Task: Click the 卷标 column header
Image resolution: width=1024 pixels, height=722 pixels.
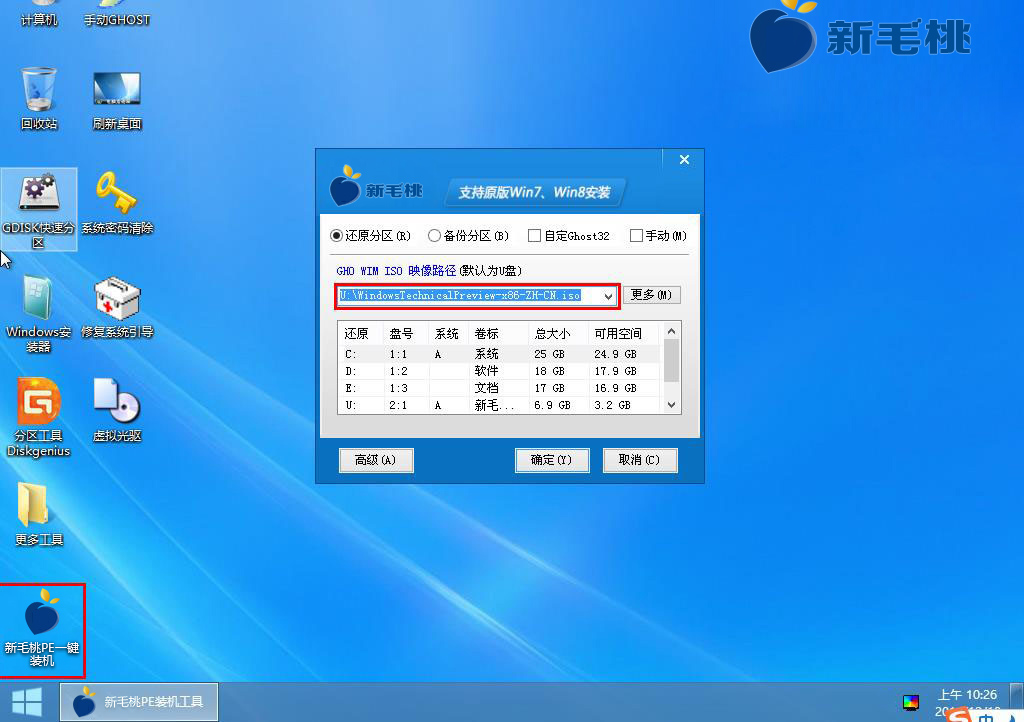Action: point(498,334)
